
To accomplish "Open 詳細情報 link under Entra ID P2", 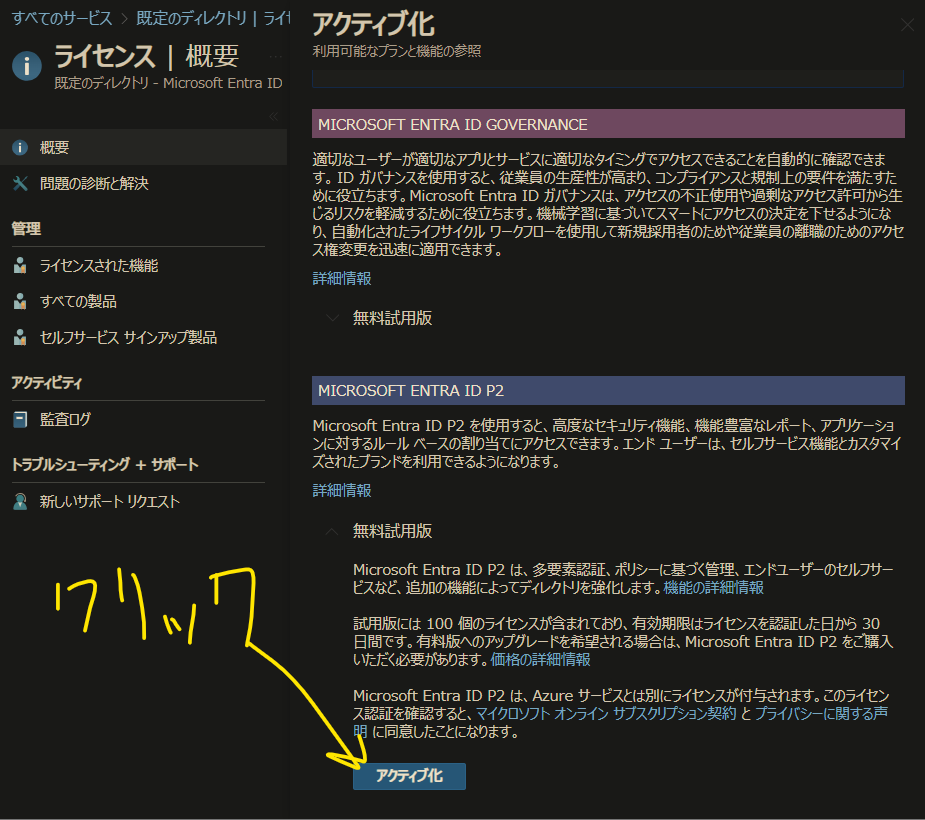I will (342, 490).
